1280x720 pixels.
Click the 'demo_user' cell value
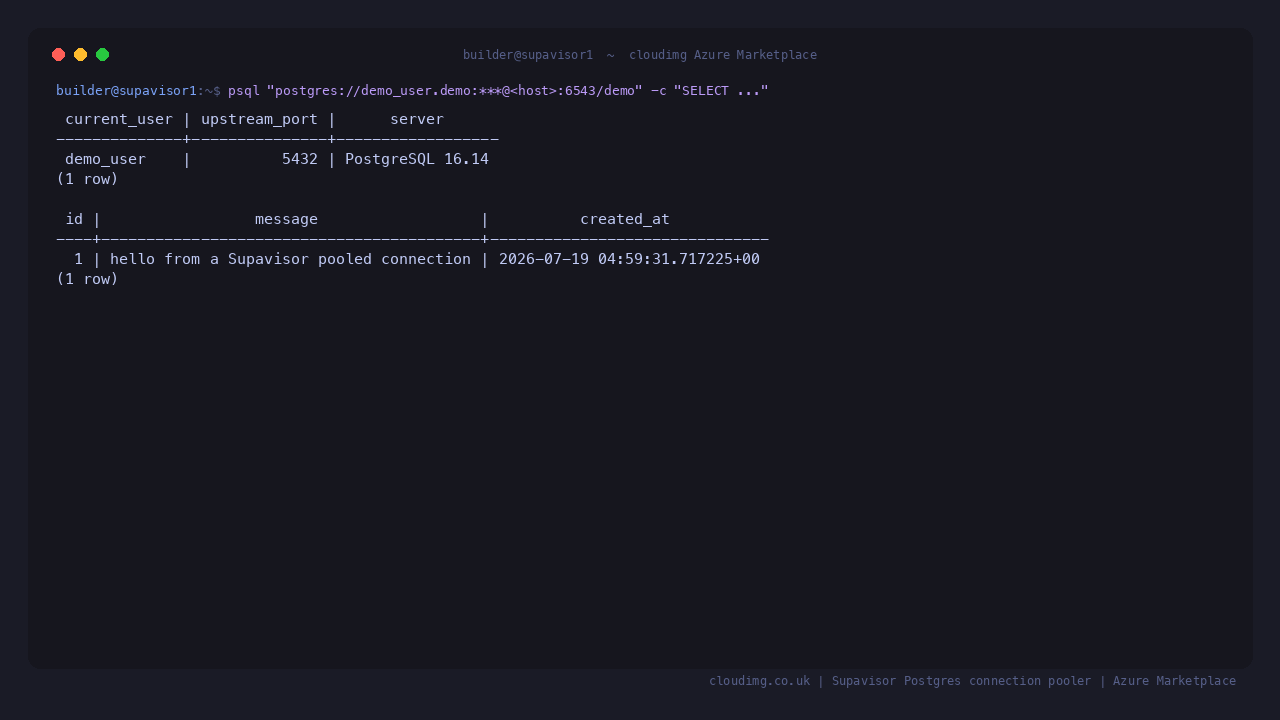[105, 159]
